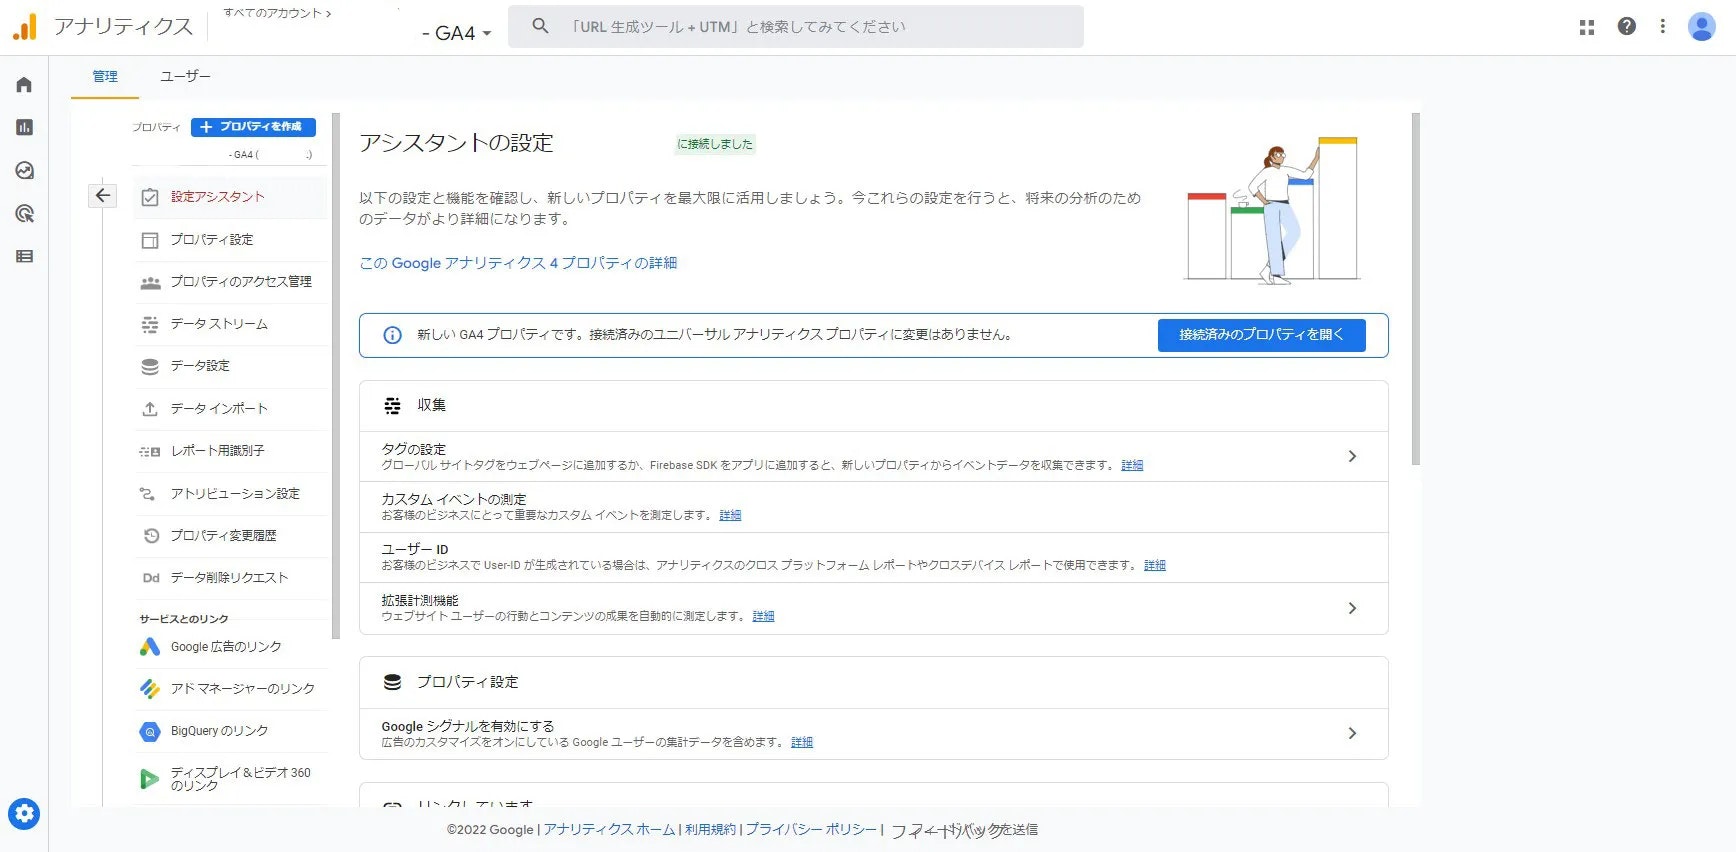Select BigQuery のリンク sidebar item
Screen dimensions: 1736x852
pyautogui.click(x=219, y=731)
